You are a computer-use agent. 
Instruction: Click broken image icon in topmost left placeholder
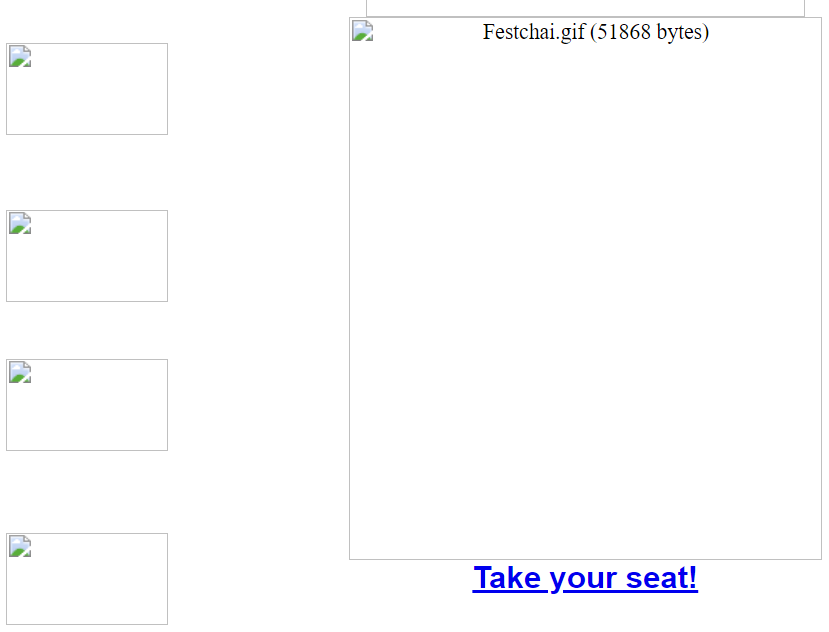coord(20,57)
